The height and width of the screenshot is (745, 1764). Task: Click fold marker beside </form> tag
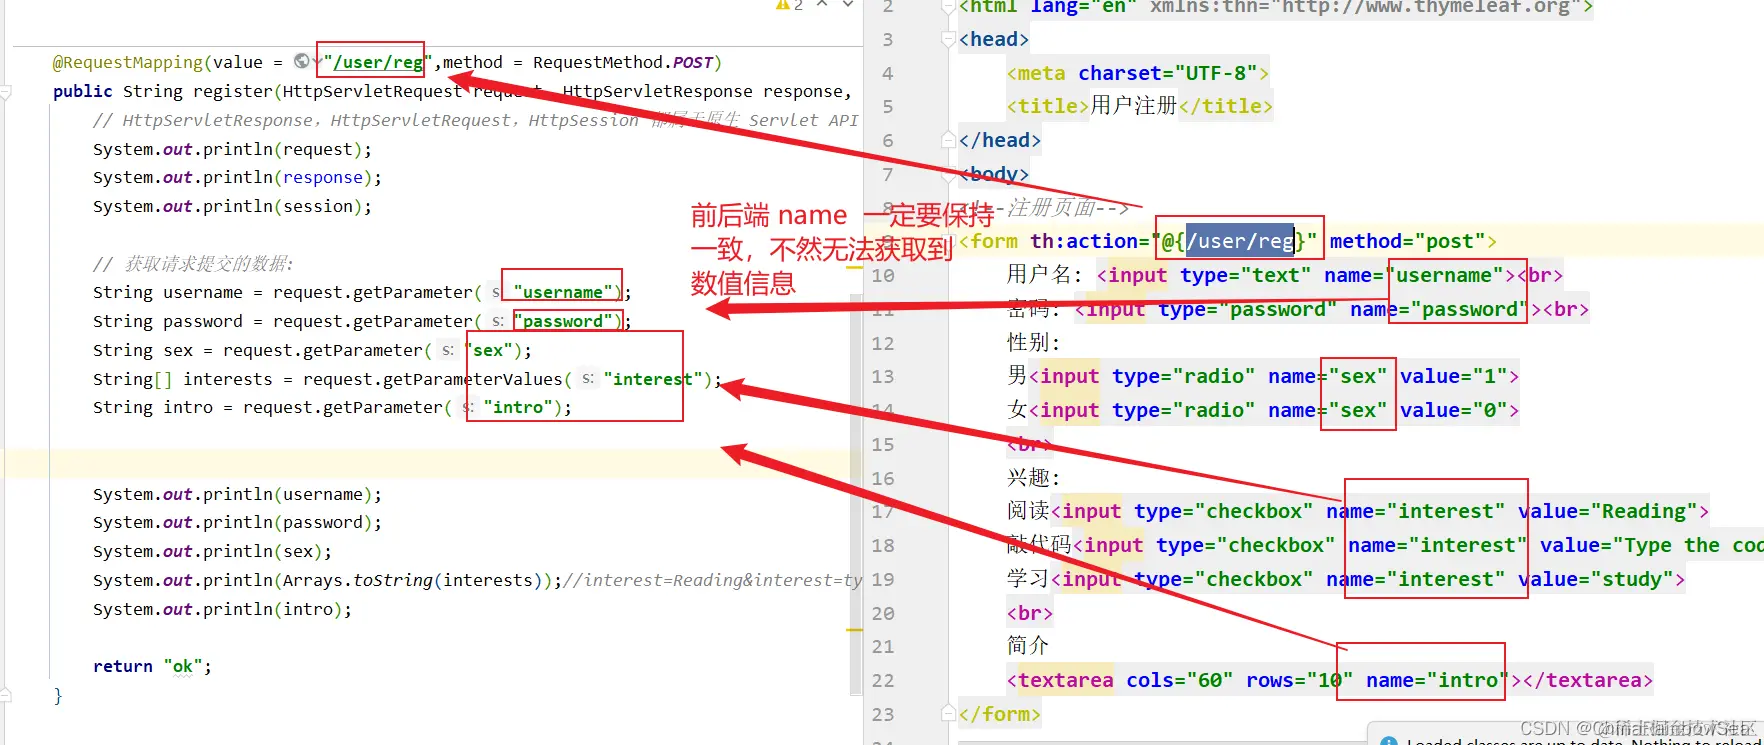pyautogui.click(x=949, y=713)
